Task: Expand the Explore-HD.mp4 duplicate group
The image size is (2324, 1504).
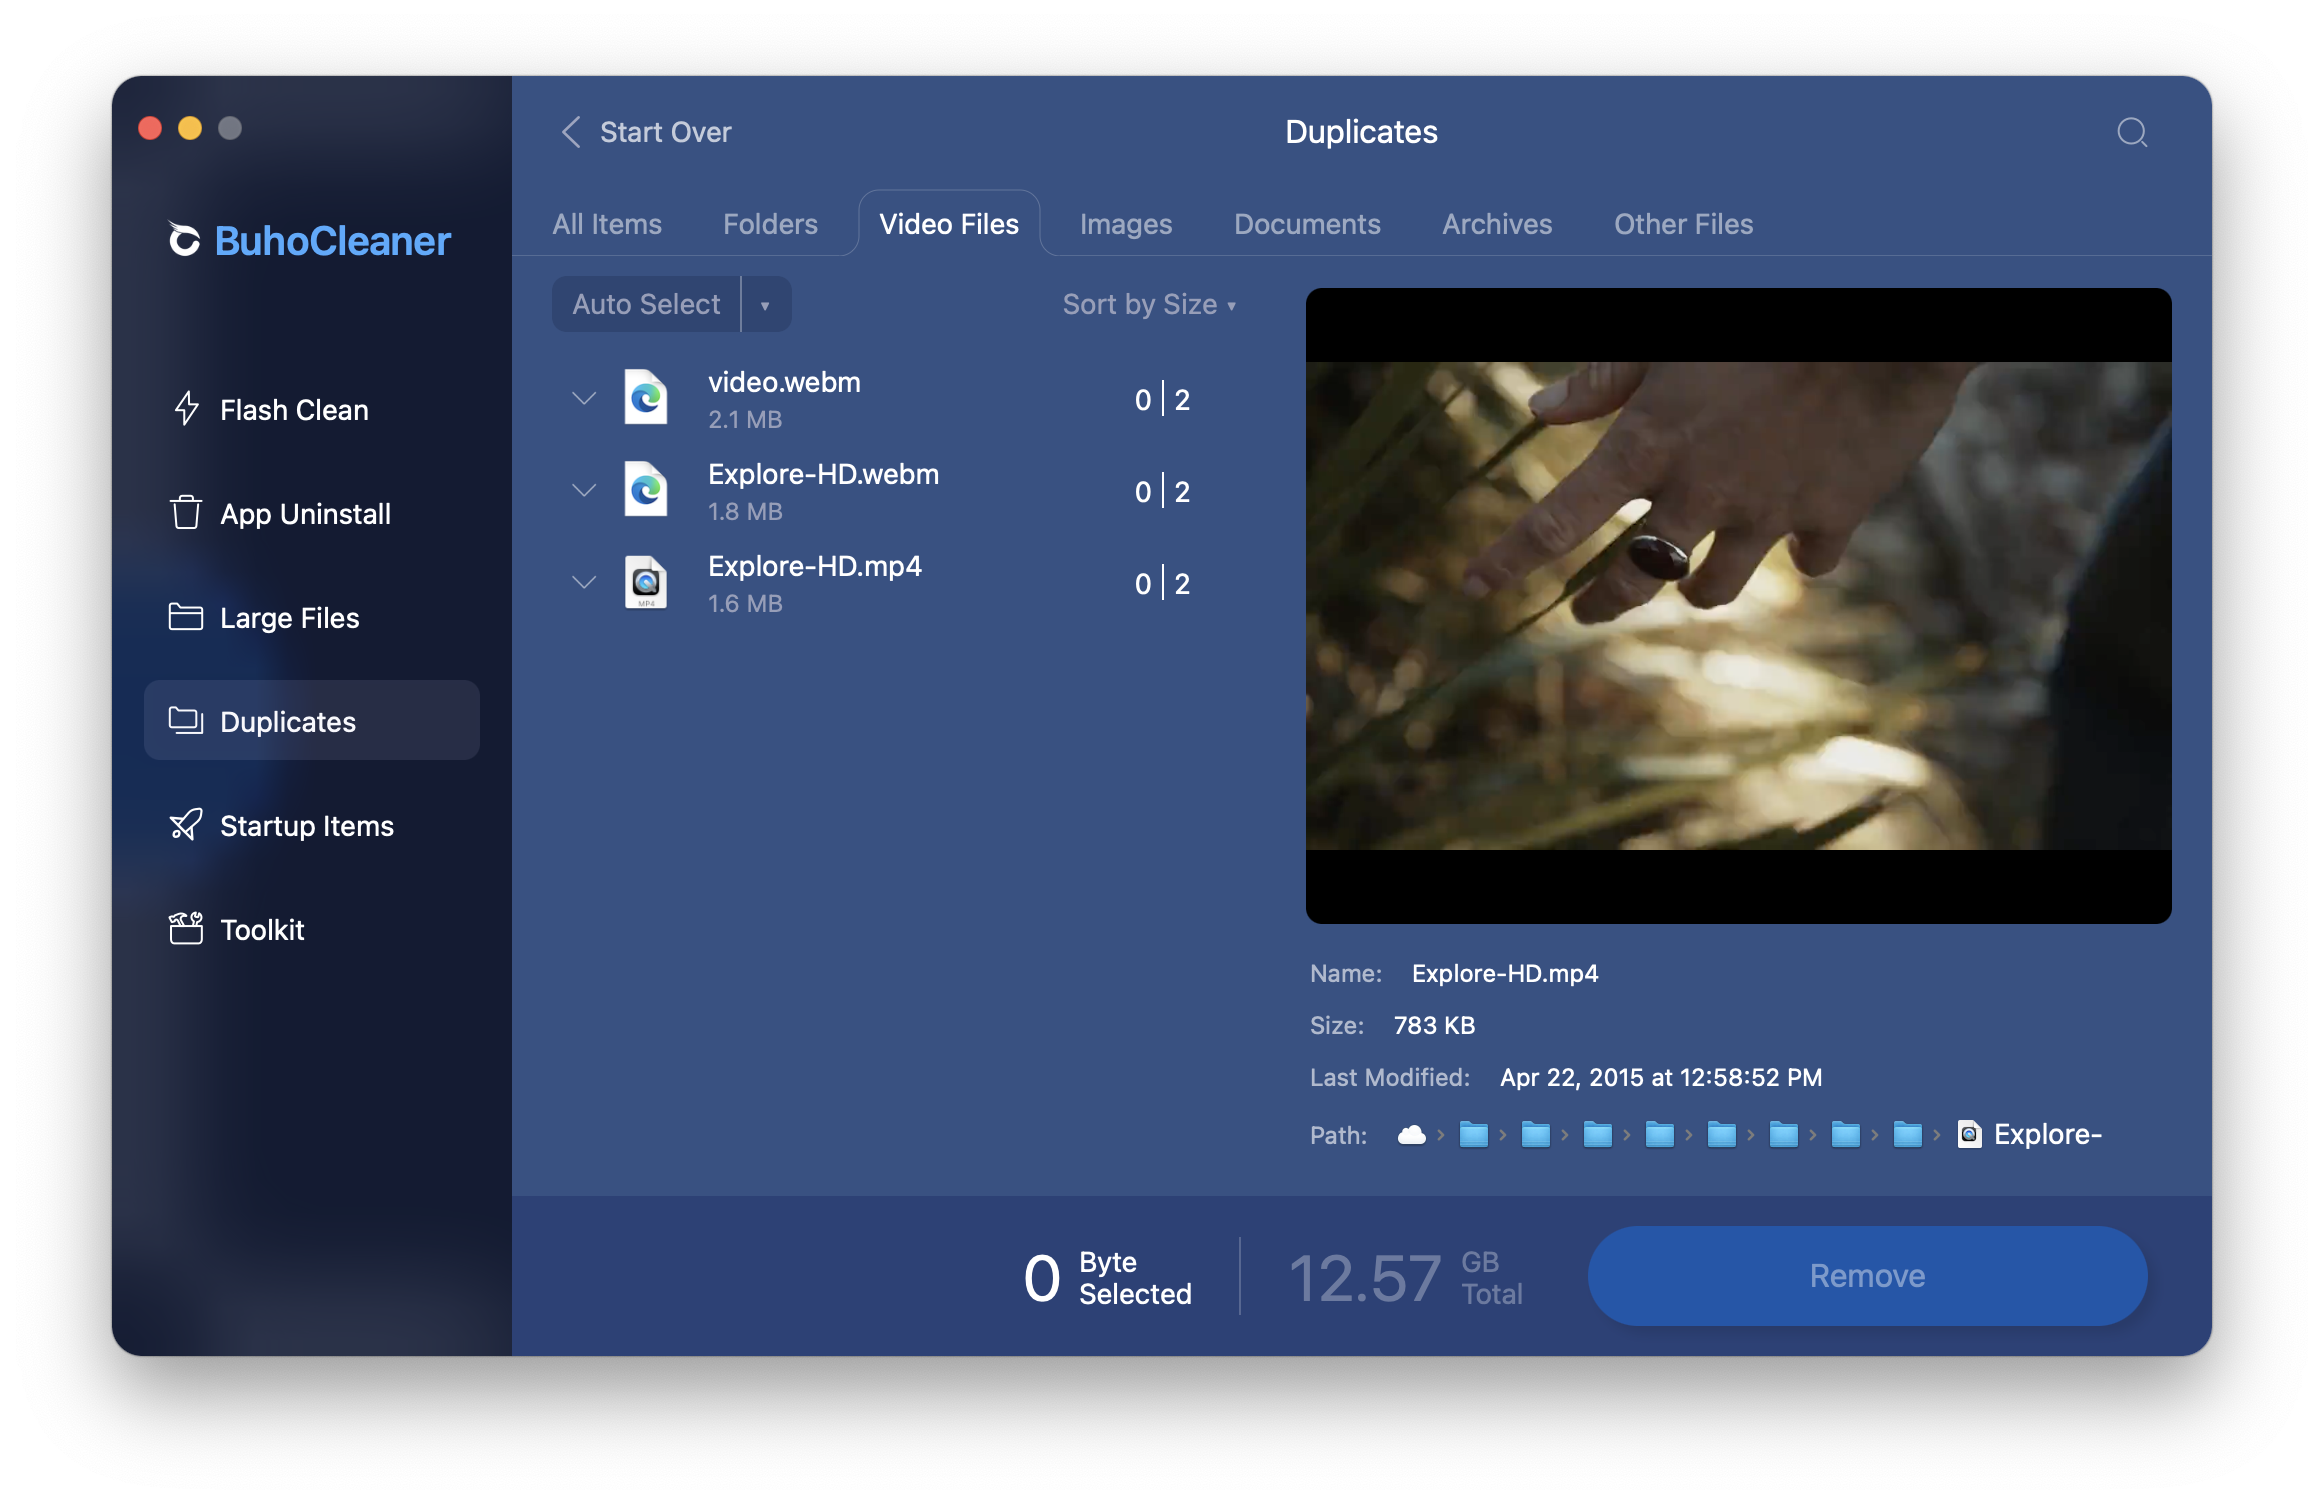Action: (584, 582)
